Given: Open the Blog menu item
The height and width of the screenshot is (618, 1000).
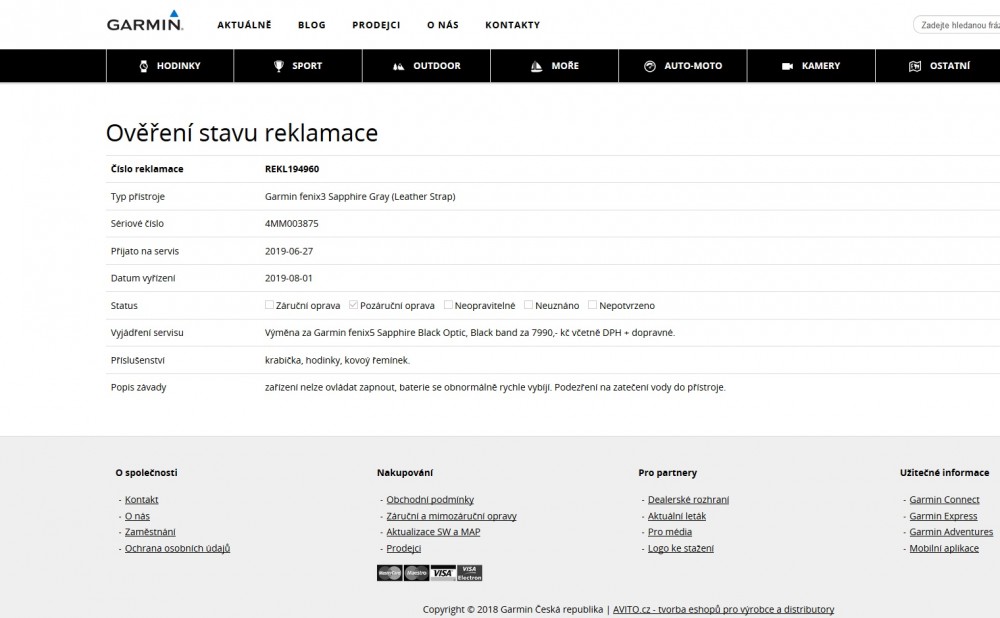Looking at the screenshot, I should point(311,25).
